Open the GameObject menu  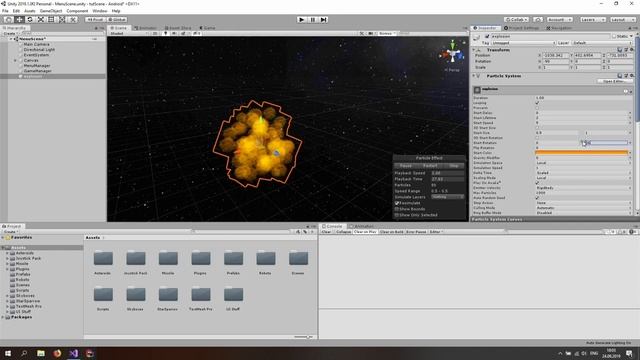(x=51, y=11)
